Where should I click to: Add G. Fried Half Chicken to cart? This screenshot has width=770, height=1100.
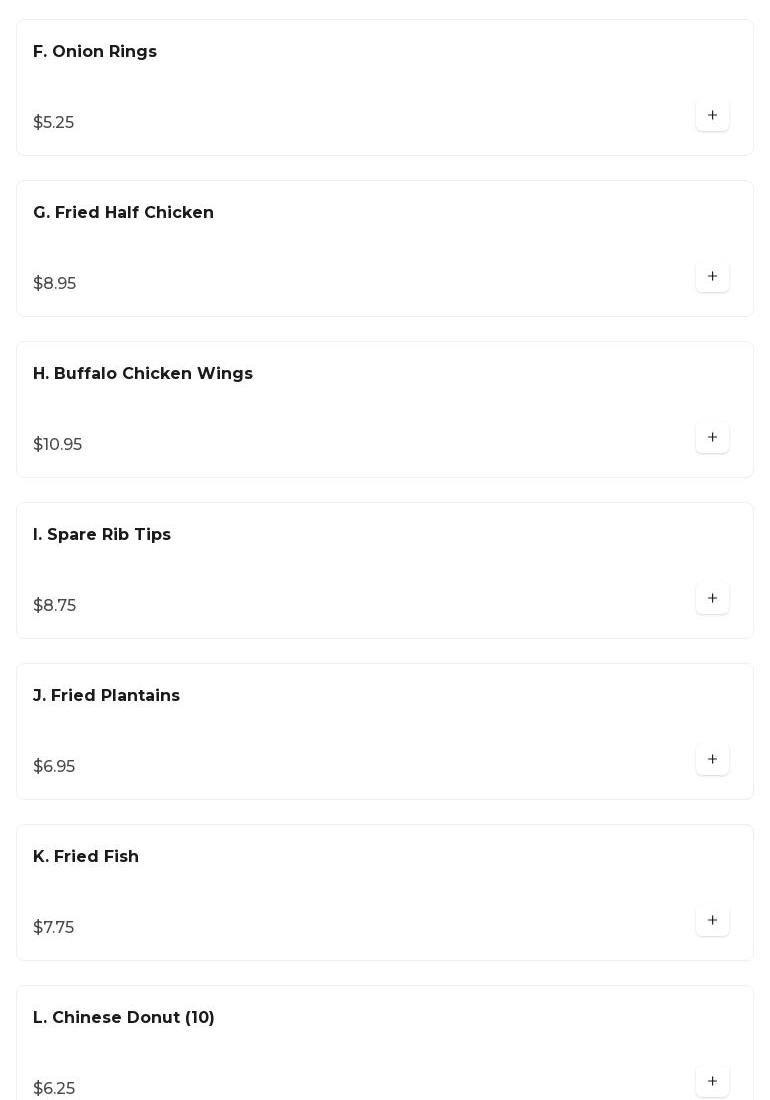click(x=712, y=277)
